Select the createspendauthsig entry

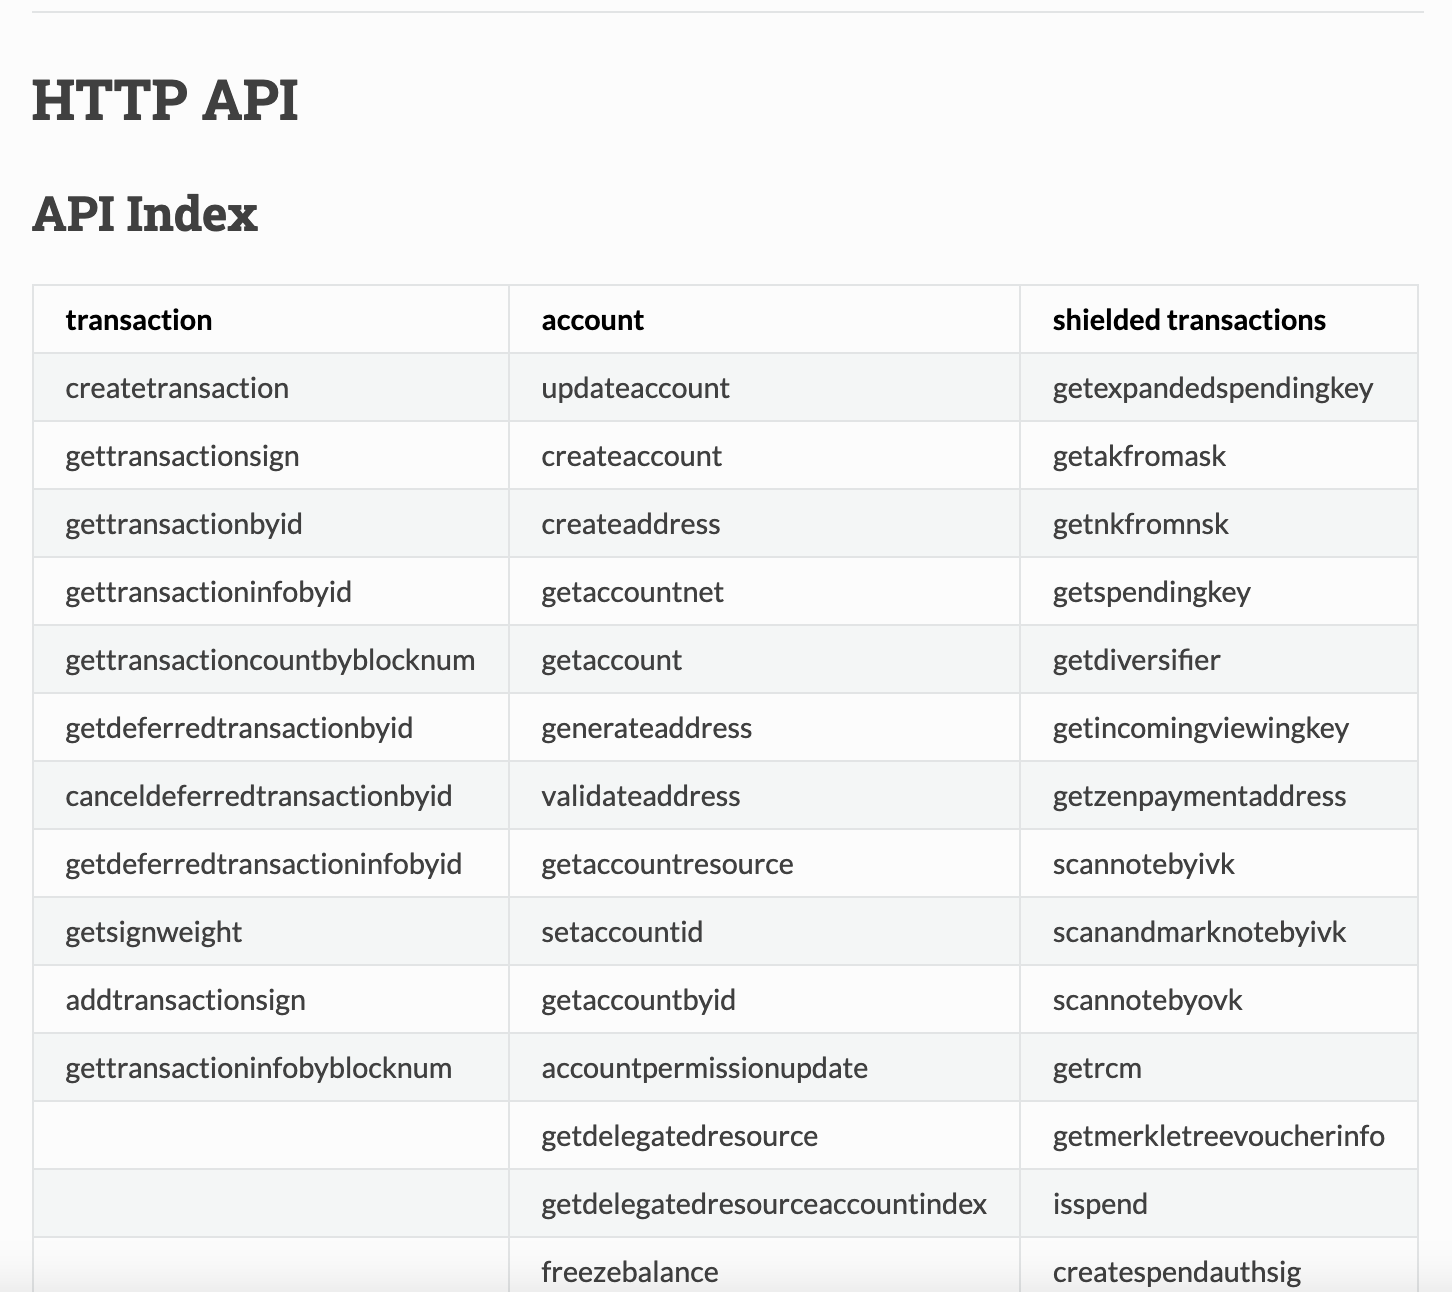[x=1177, y=1272]
